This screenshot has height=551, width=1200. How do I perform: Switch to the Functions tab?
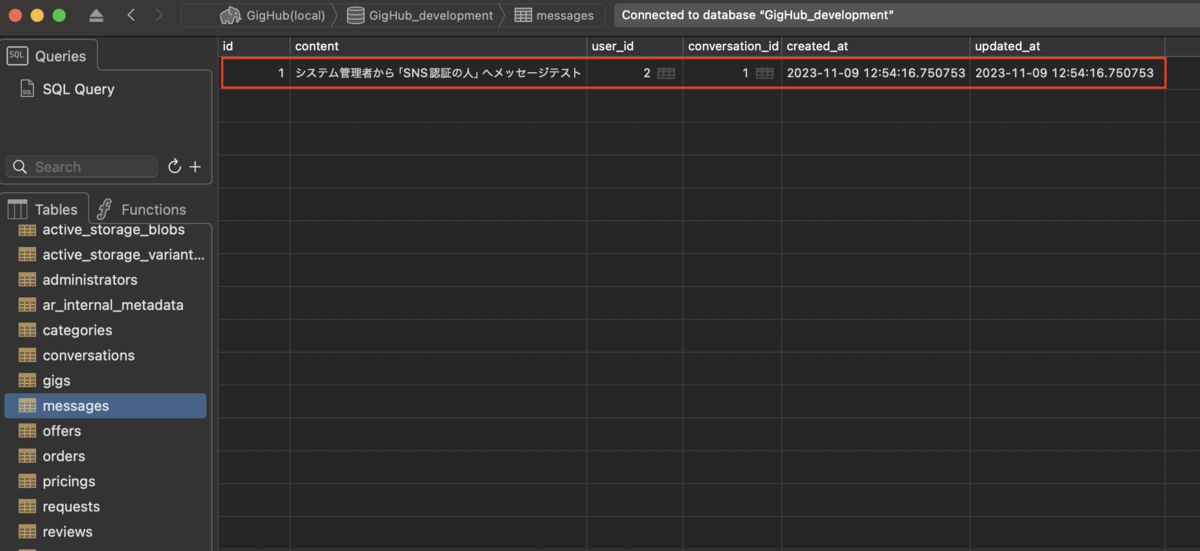tap(142, 209)
